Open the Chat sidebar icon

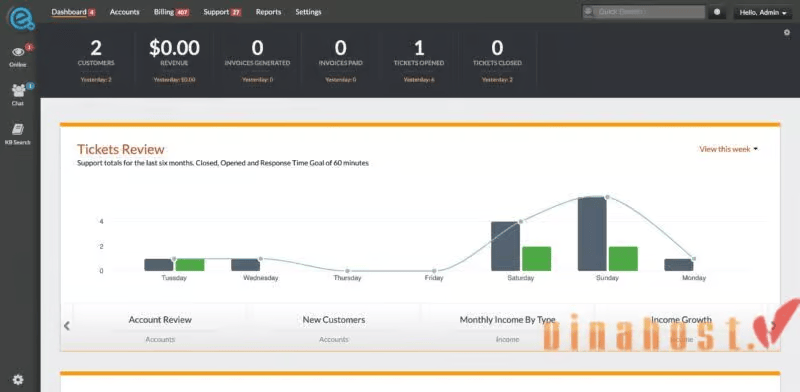click(18, 91)
